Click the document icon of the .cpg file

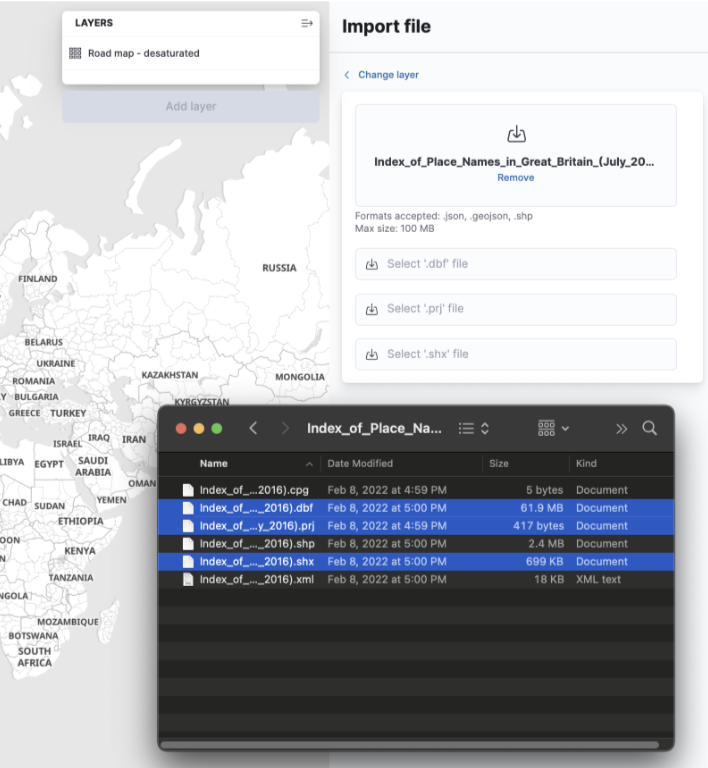click(x=187, y=490)
